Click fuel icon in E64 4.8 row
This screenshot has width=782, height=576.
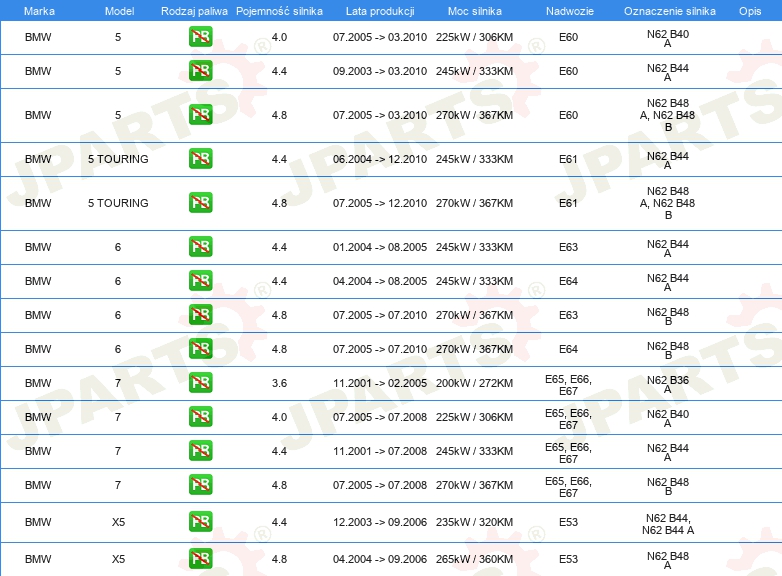(200, 349)
